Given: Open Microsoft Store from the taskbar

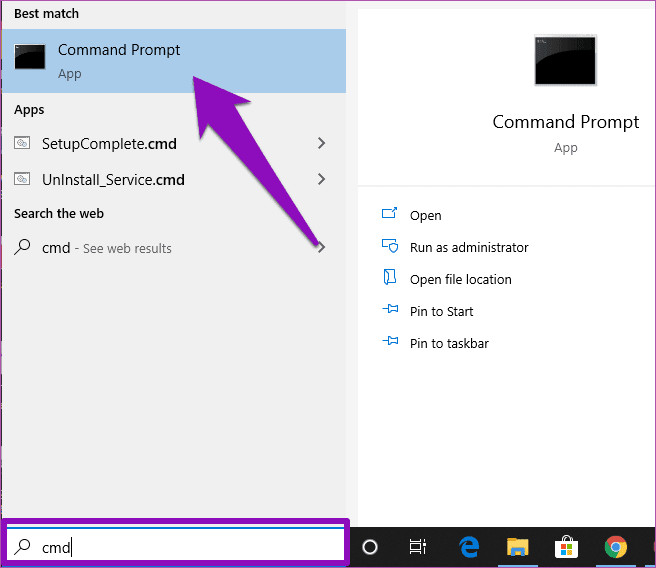Looking at the screenshot, I should [x=566, y=547].
